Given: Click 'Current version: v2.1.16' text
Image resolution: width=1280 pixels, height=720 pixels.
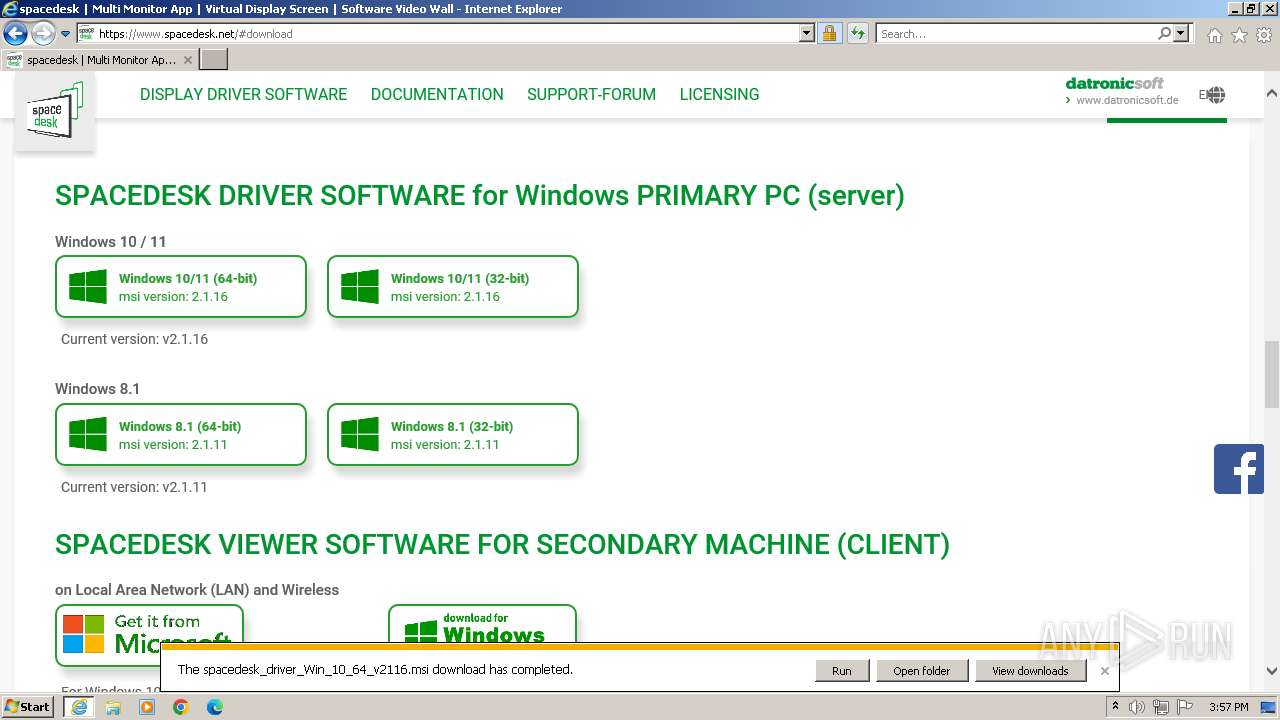Looking at the screenshot, I should point(134,339).
